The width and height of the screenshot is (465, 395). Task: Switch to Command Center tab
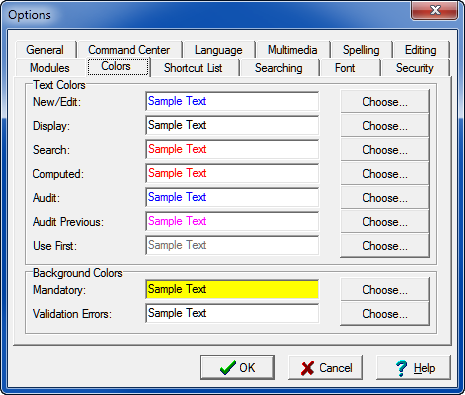point(129,50)
